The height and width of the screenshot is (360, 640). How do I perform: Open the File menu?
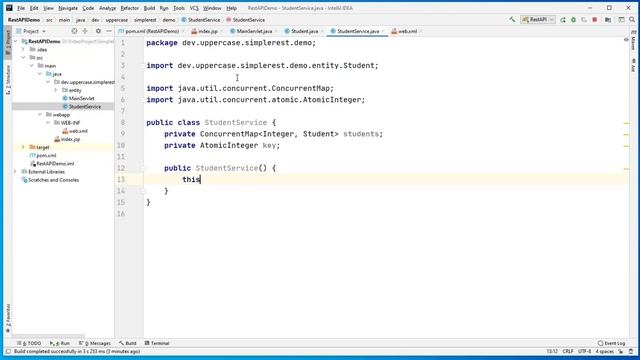tap(21, 8)
